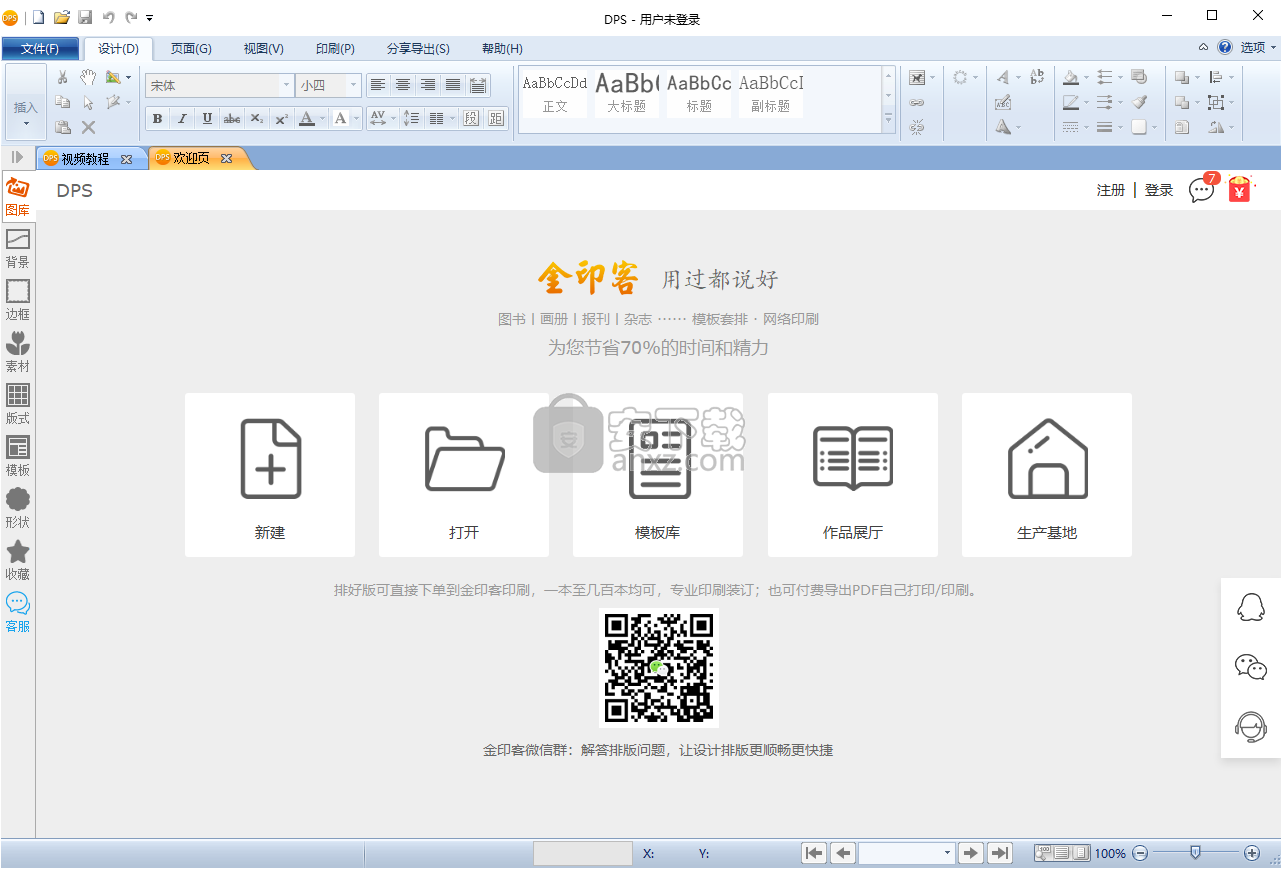Toggle bold formatting
Image resolution: width=1282 pixels, height=869 pixels.
click(x=157, y=119)
